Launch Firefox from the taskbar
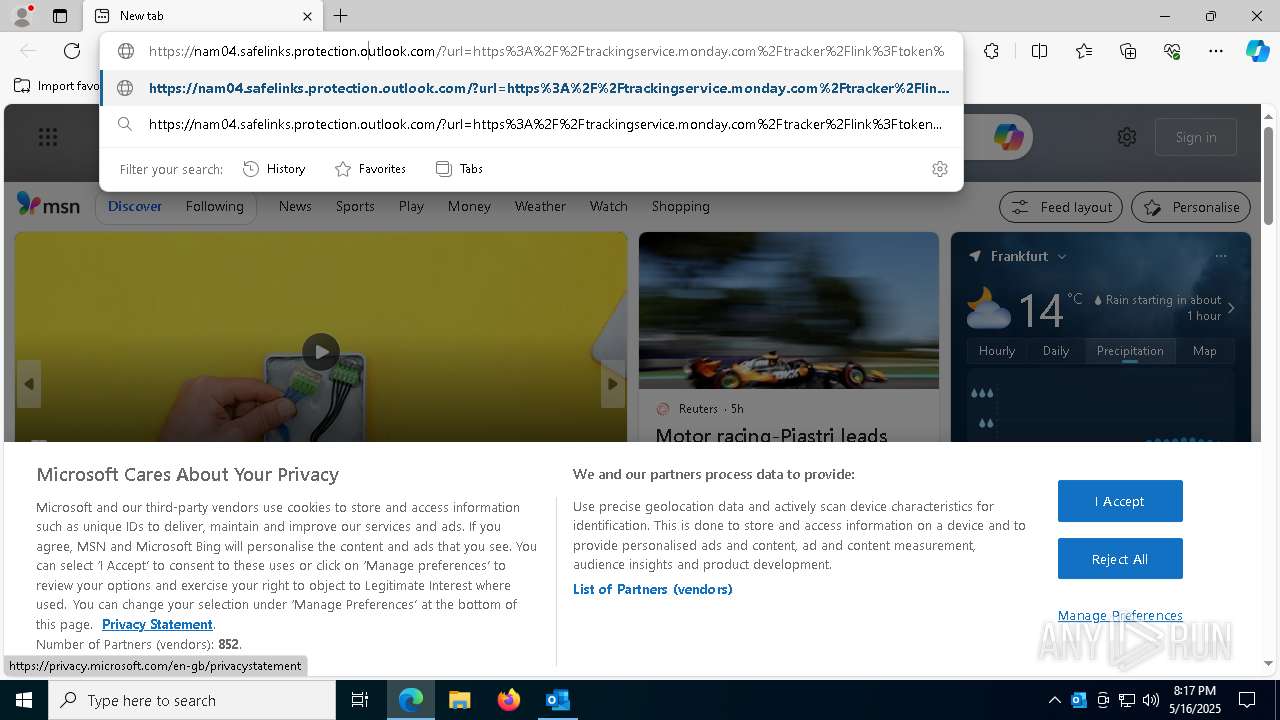 (508, 700)
